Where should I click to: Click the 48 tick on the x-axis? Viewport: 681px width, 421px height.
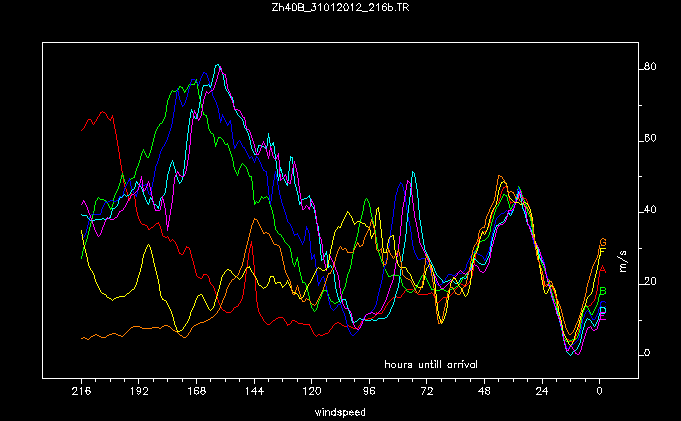point(485,393)
